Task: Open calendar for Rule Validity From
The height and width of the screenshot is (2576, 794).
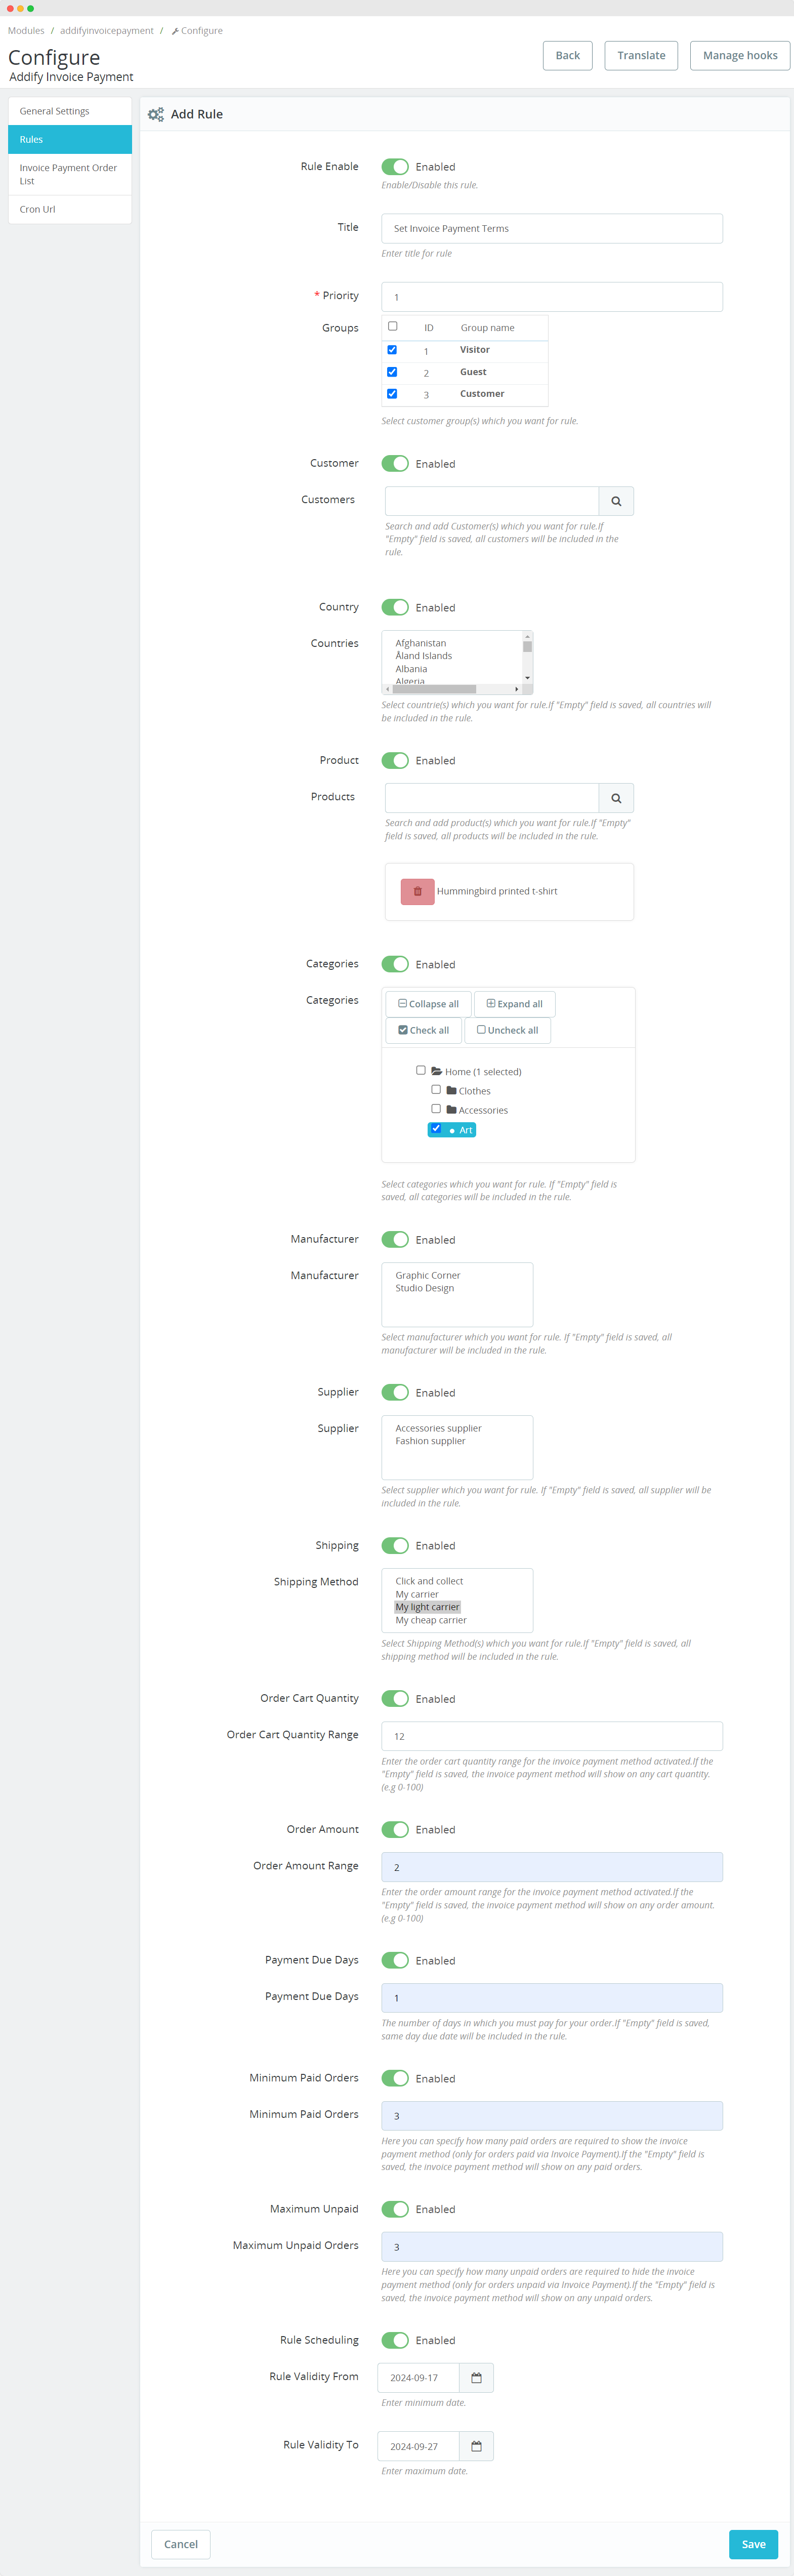Action: [x=476, y=2377]
